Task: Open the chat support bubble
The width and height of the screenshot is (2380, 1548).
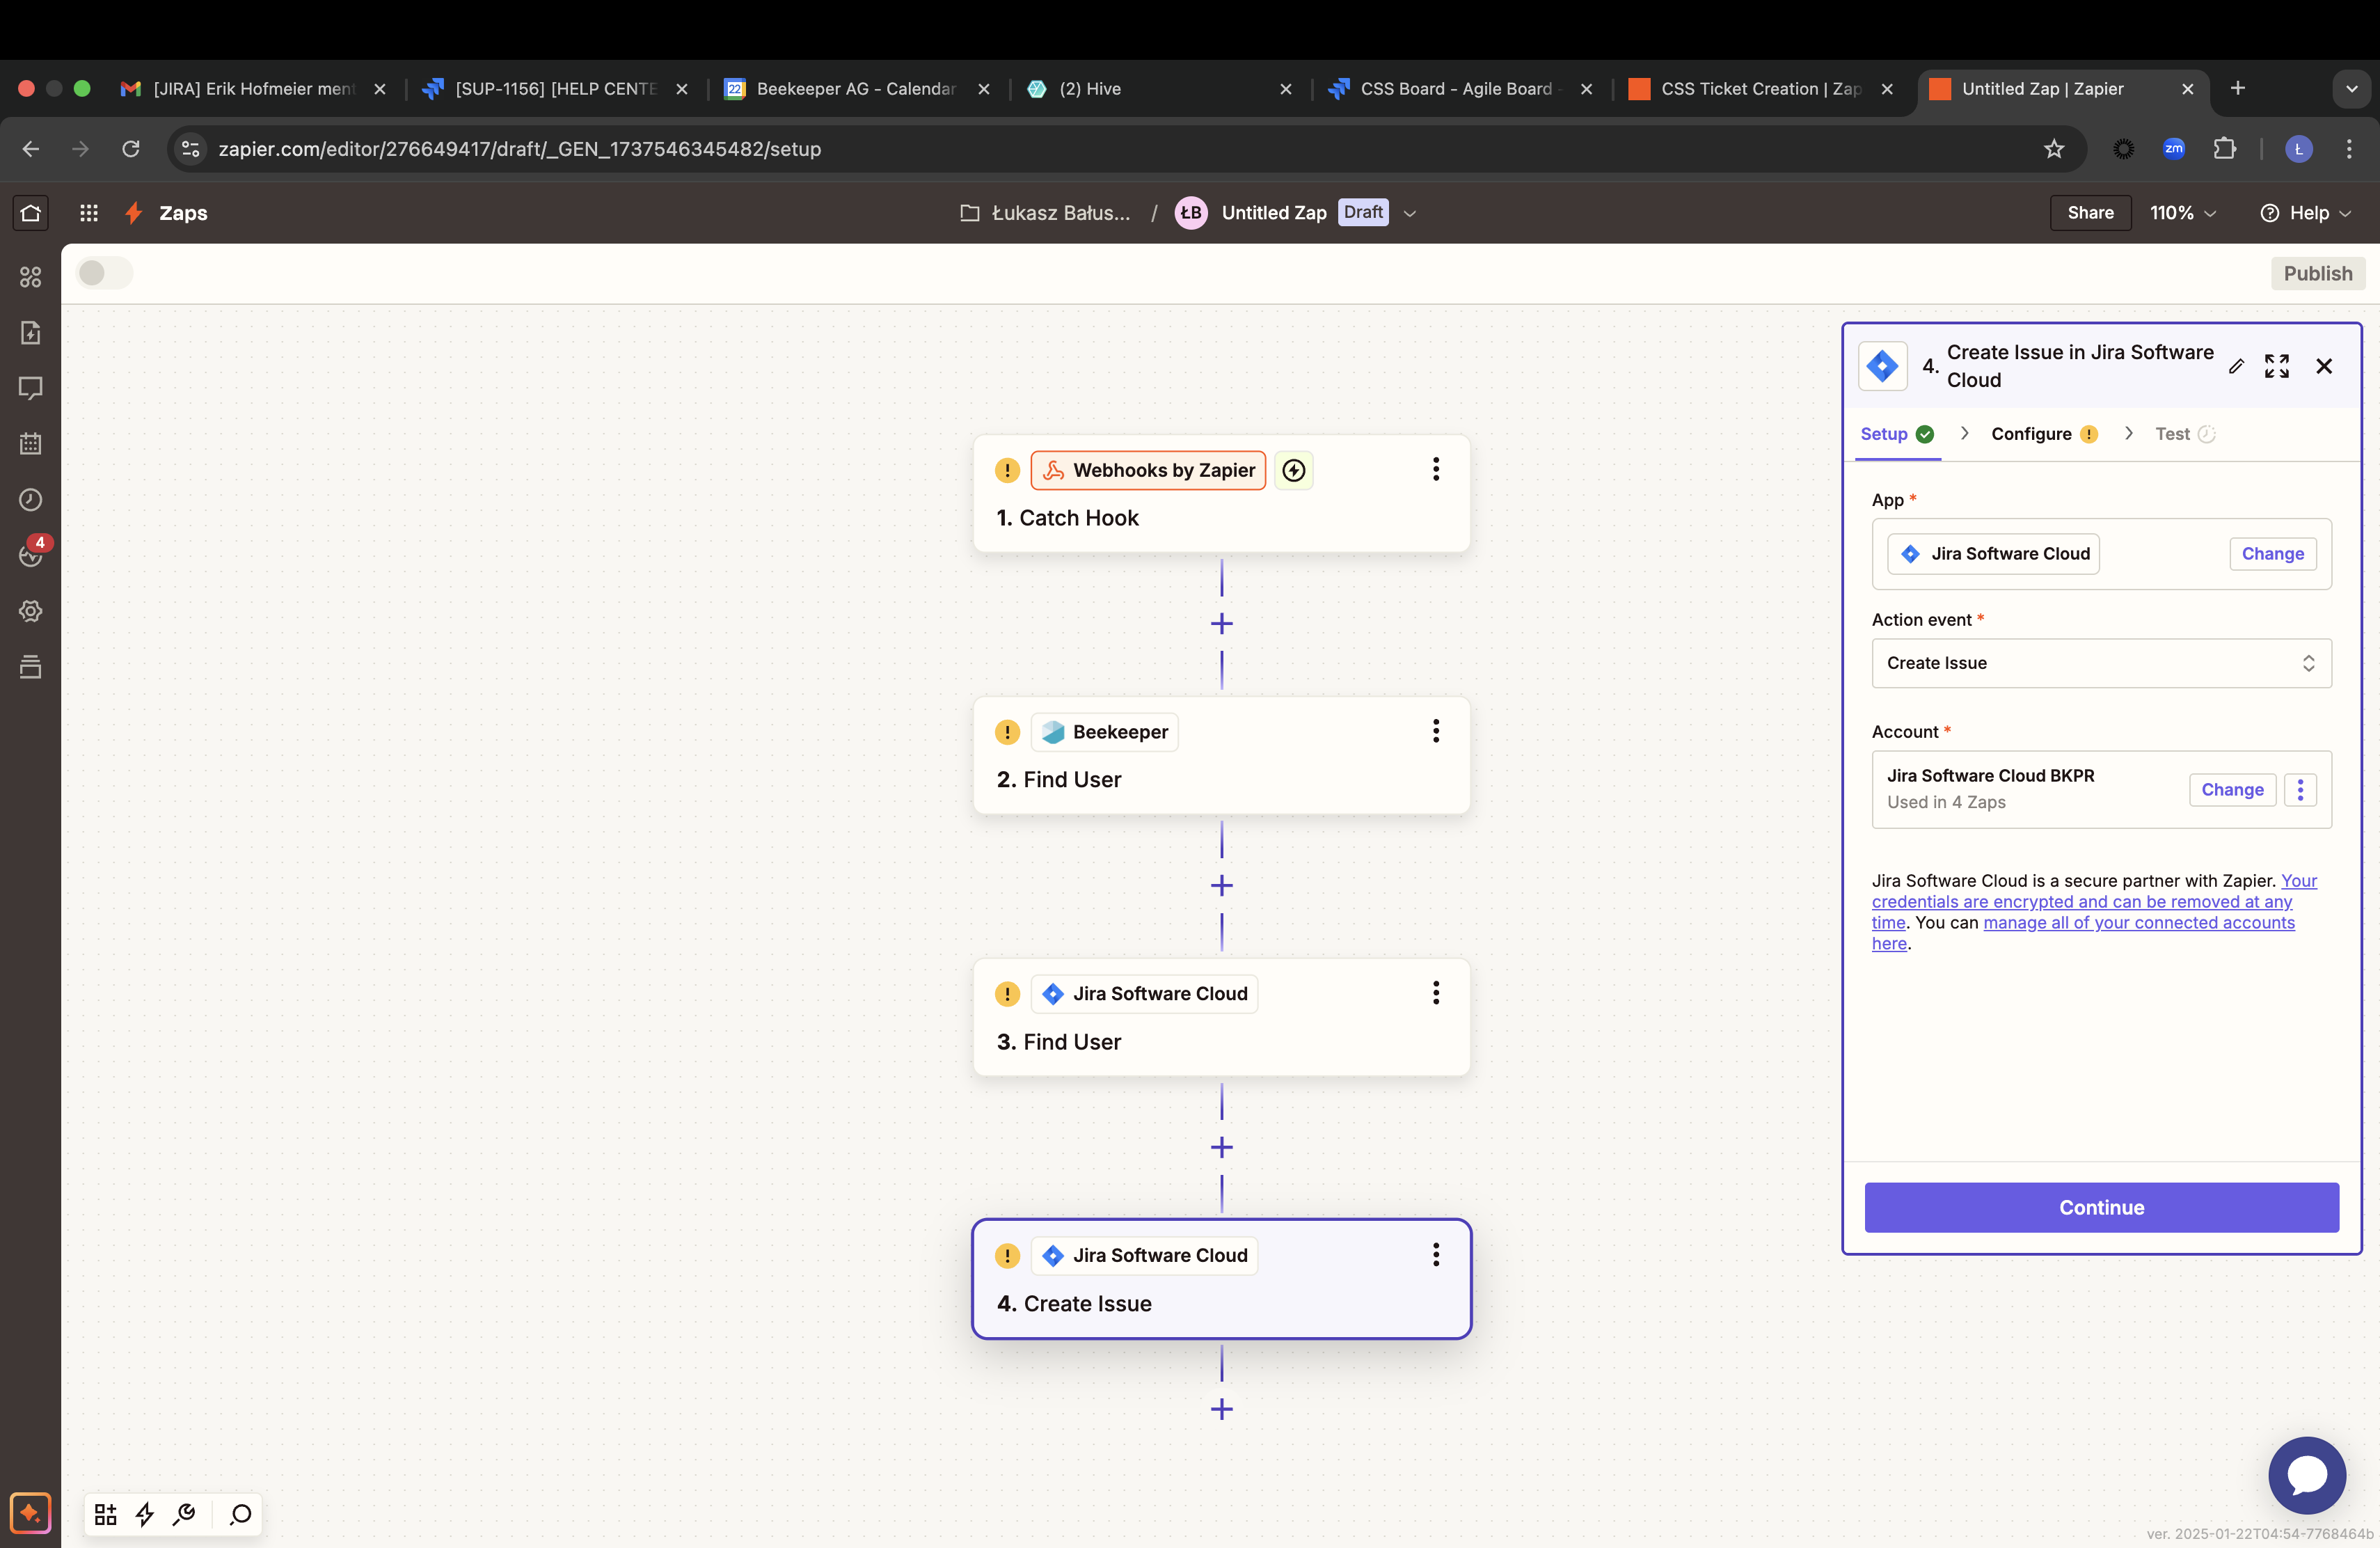Action: click(x=2307, y=1475)
